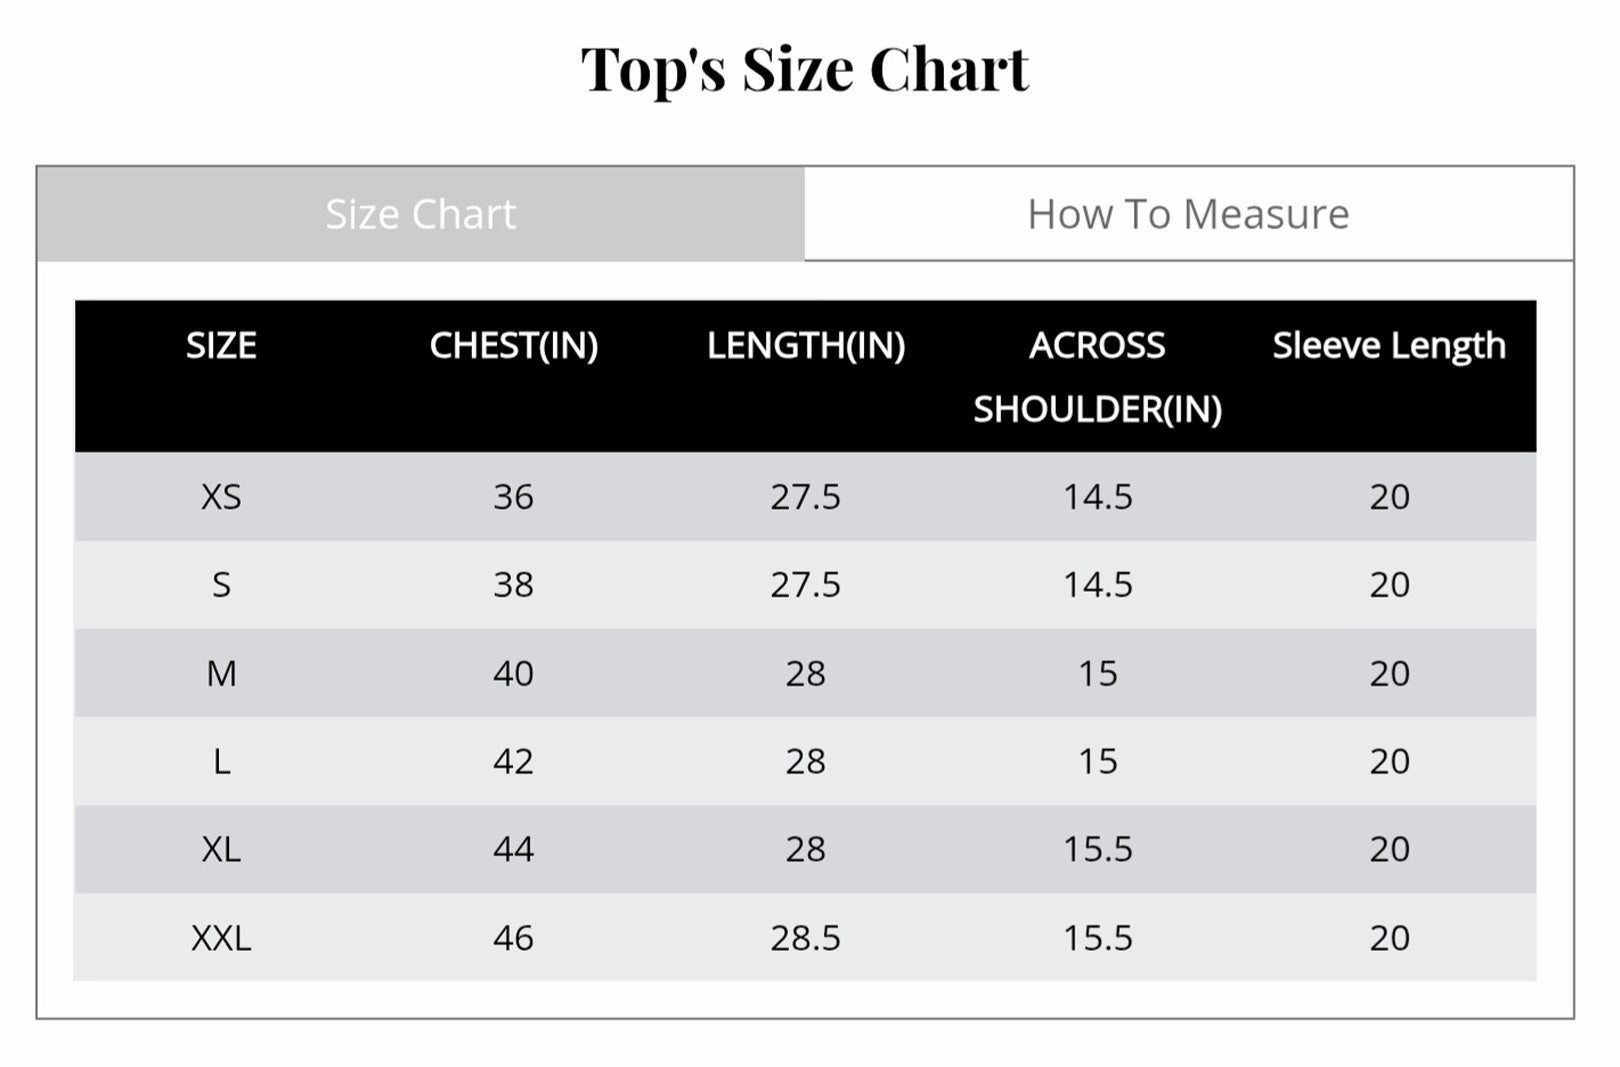Select the M size row label
Image resolution: width=1620 pixels, height=1067 pixels.
click(x=221, y=674)
